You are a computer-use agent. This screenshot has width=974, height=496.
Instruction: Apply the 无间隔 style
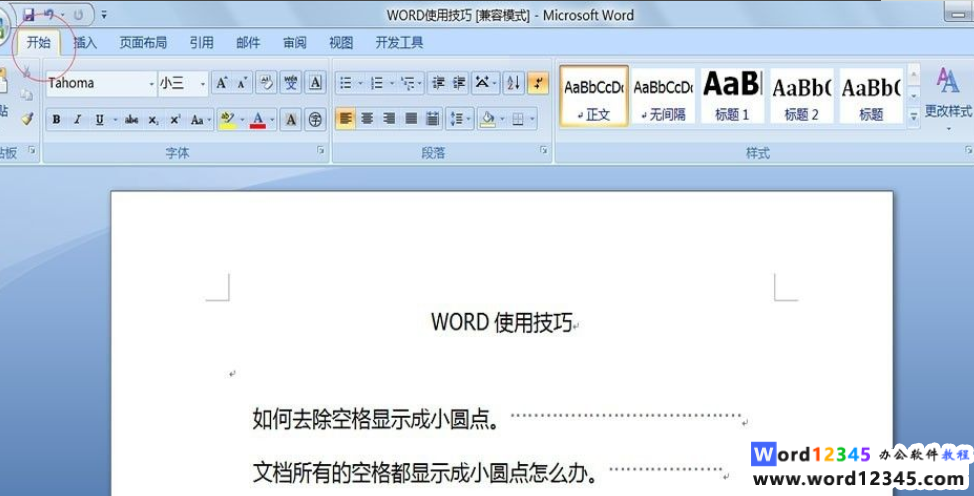click(663, 96)
